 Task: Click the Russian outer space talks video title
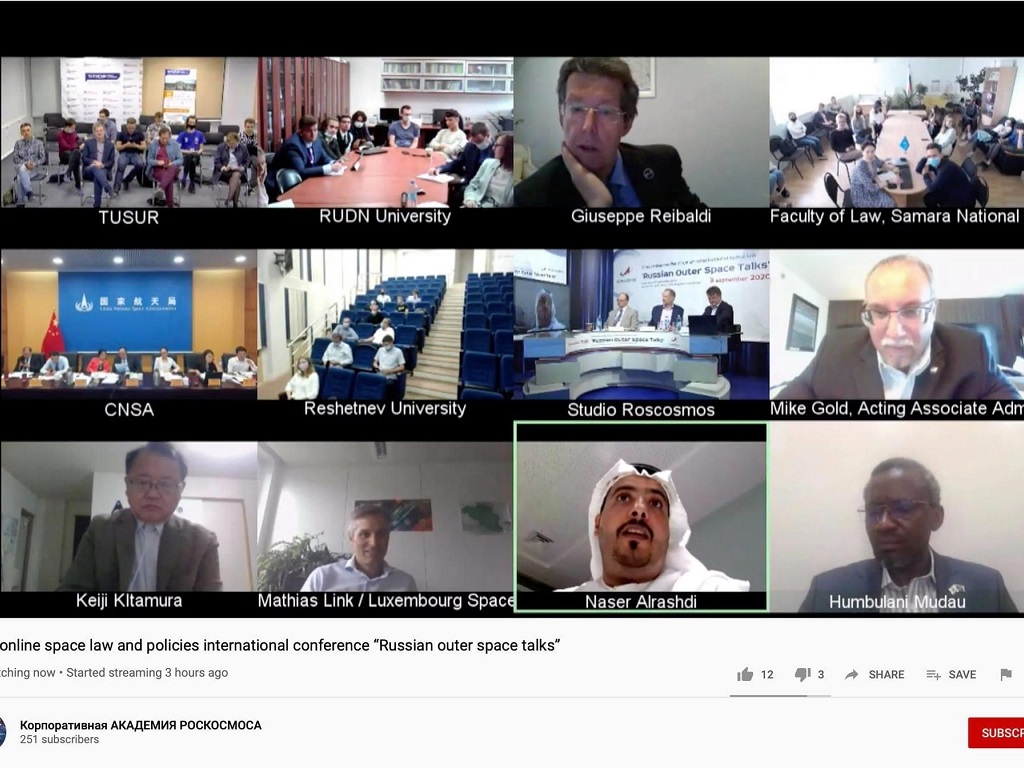click(280, 645)
